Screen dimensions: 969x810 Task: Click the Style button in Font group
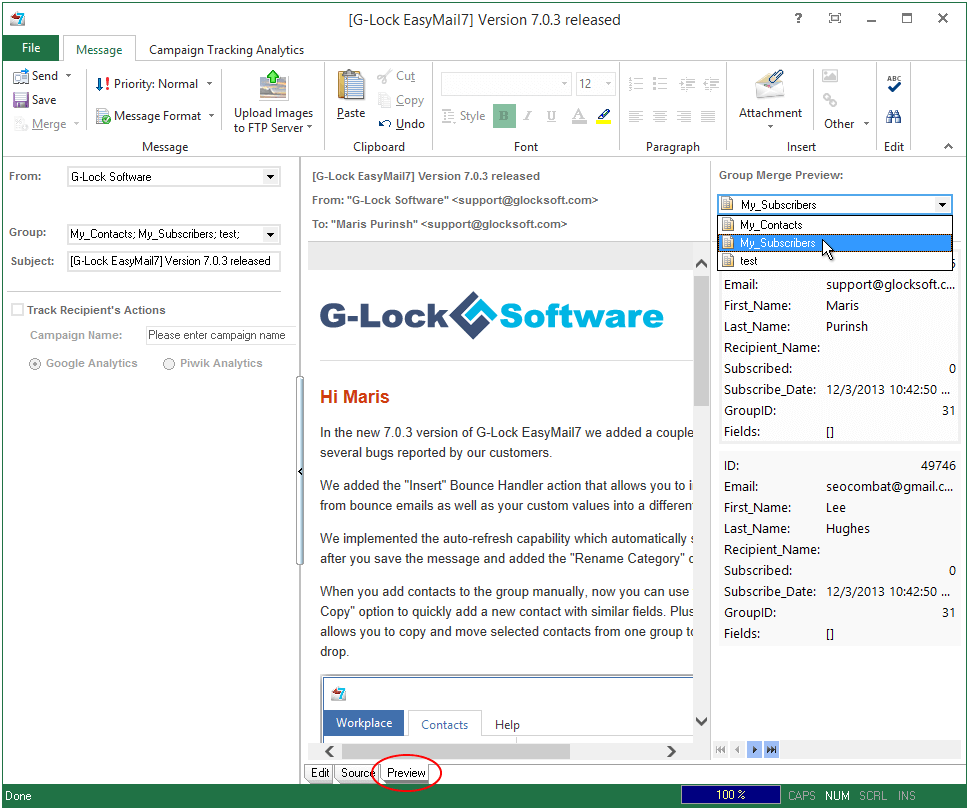coord(464,116)
